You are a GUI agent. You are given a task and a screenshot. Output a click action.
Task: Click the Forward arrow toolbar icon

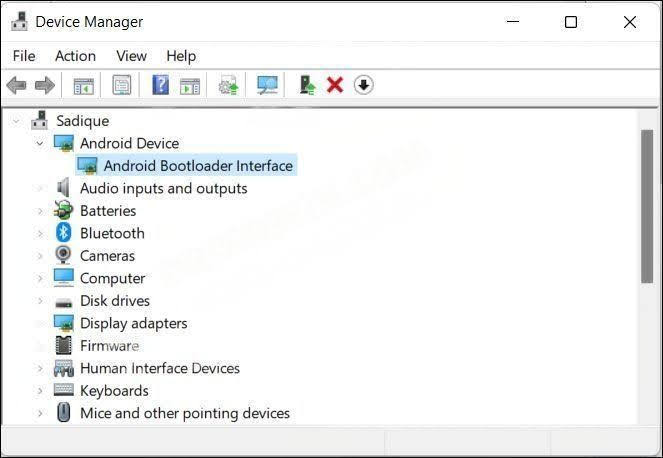[45, 85]
